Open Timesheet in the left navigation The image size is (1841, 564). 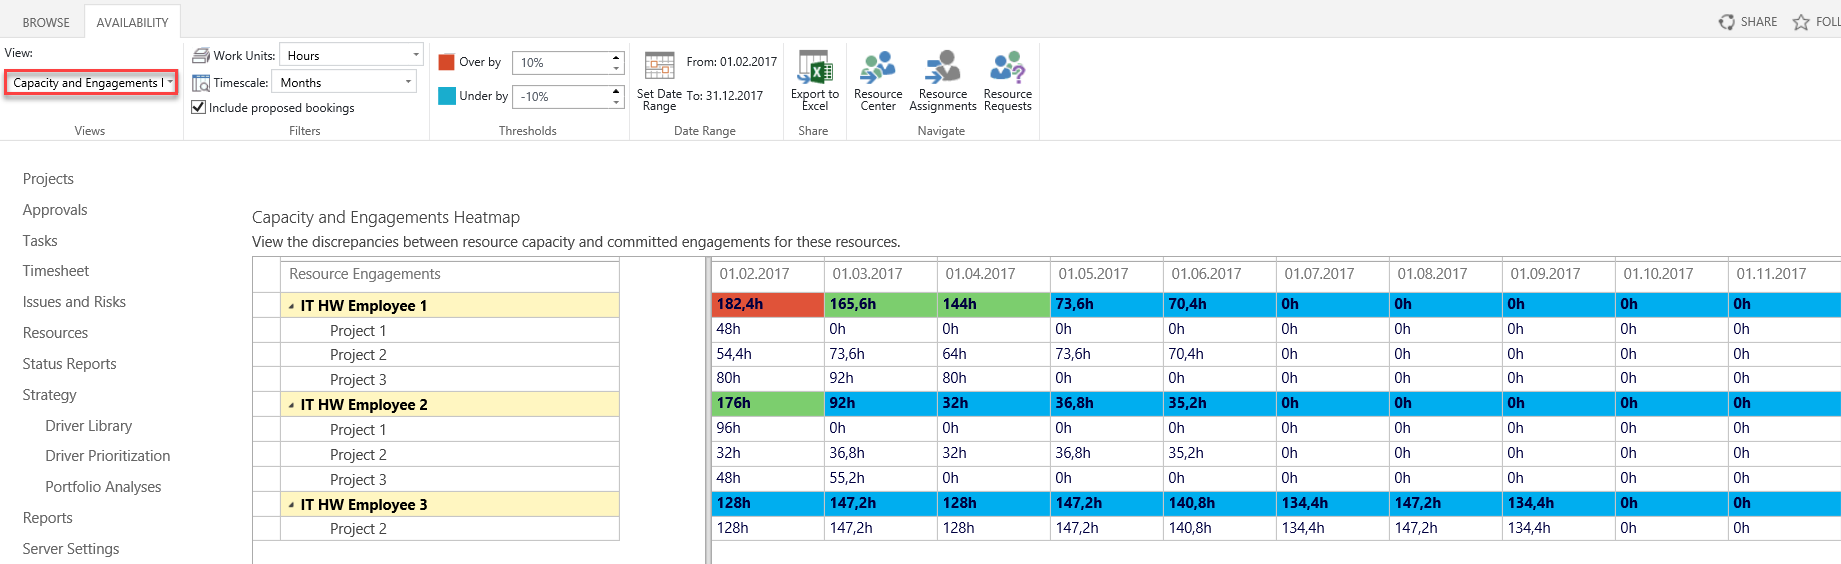coord(56,271)
